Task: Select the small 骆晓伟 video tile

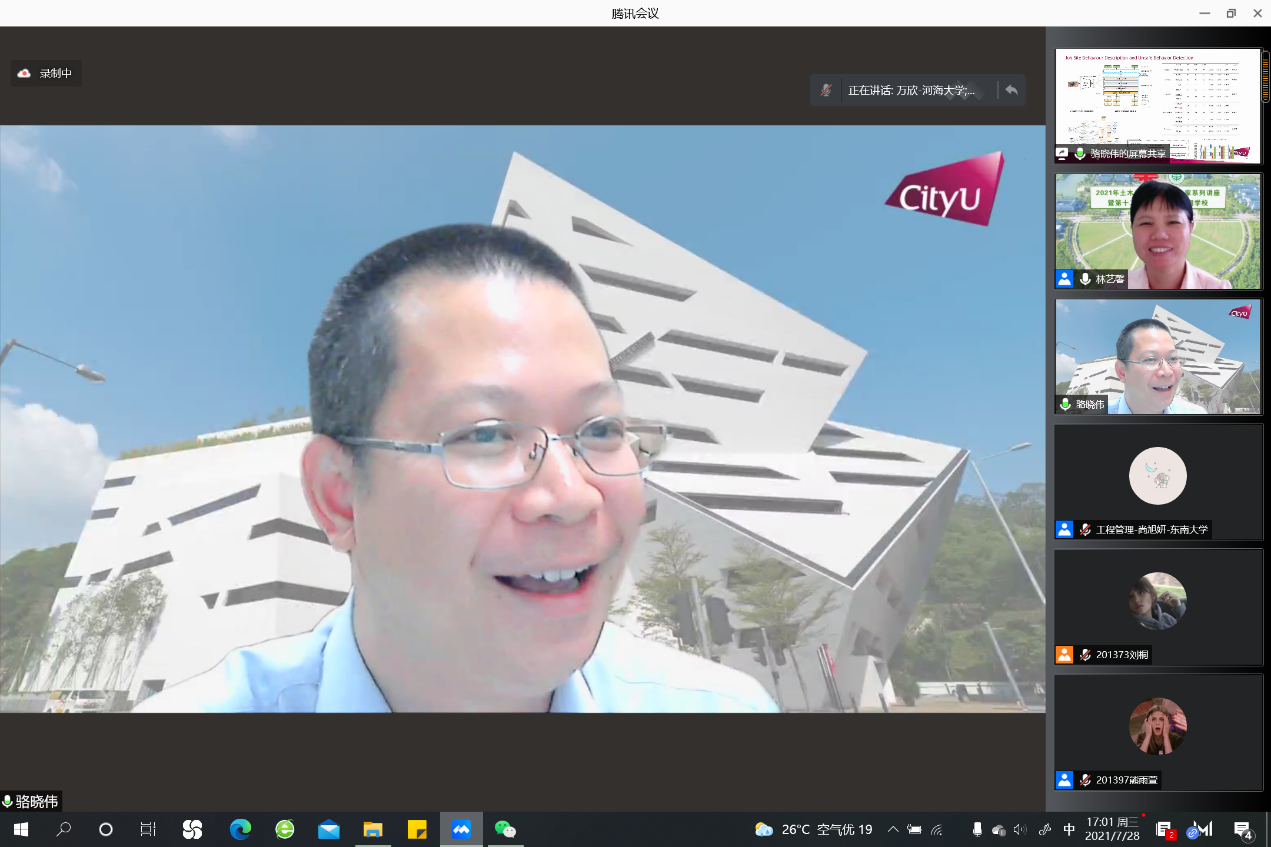Action: (x=1158, y=356)
